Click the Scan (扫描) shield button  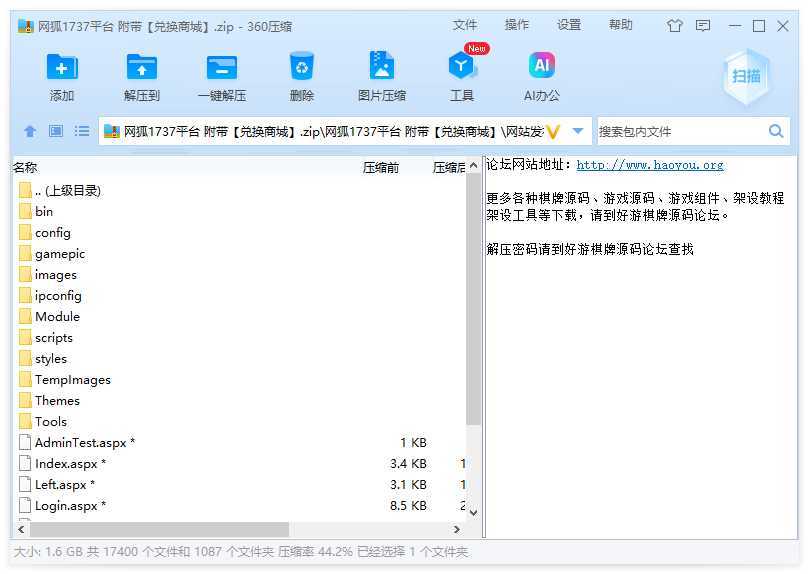pyautogui.click(x=746, y=77)
